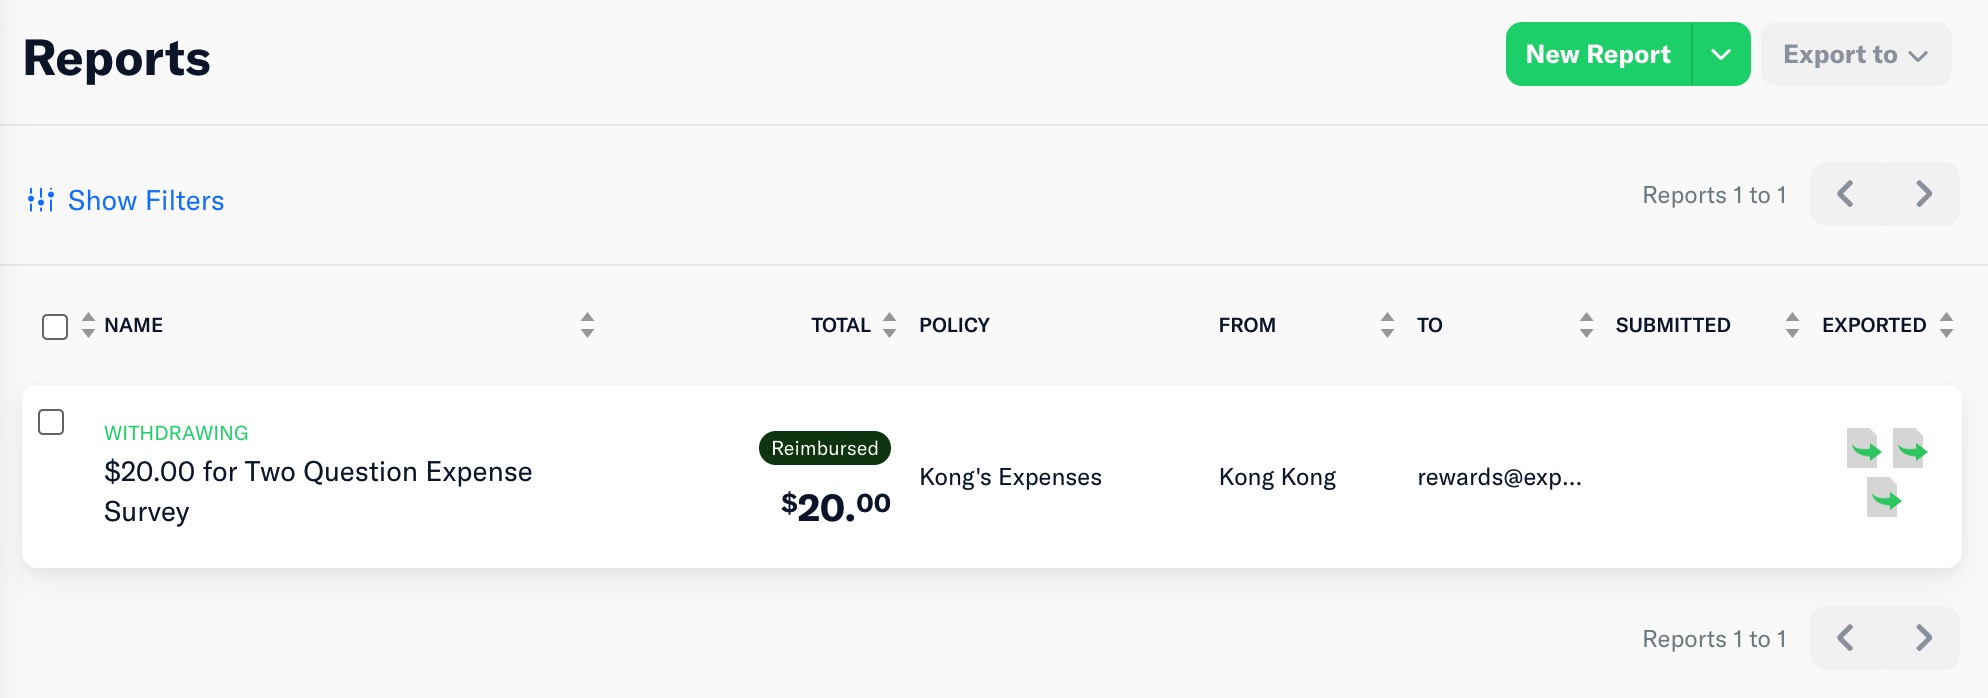Sort reports by the Exported column

click(1946, 325)
